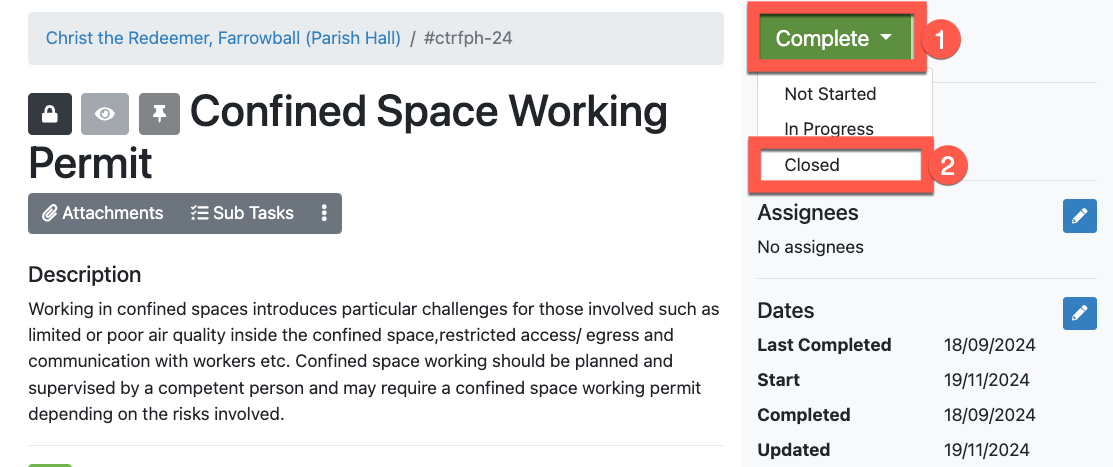The width and height of the screenshot is (1113, 467).
Task: Click pencil icon to edit Dates
Action: click(x=1079, y=313)
